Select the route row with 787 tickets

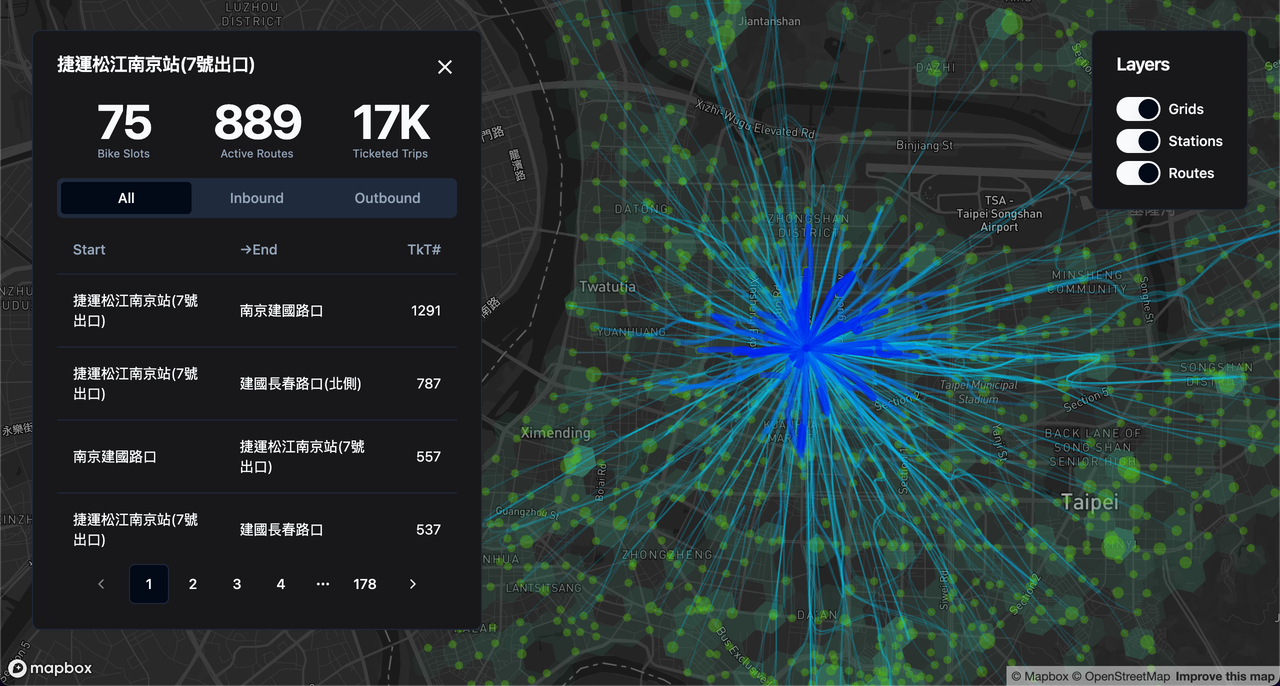tap(257, 384)
